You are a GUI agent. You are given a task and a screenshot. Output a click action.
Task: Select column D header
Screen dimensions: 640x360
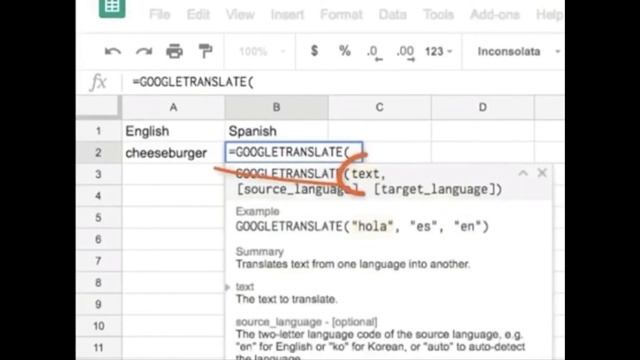coord(482,107)
